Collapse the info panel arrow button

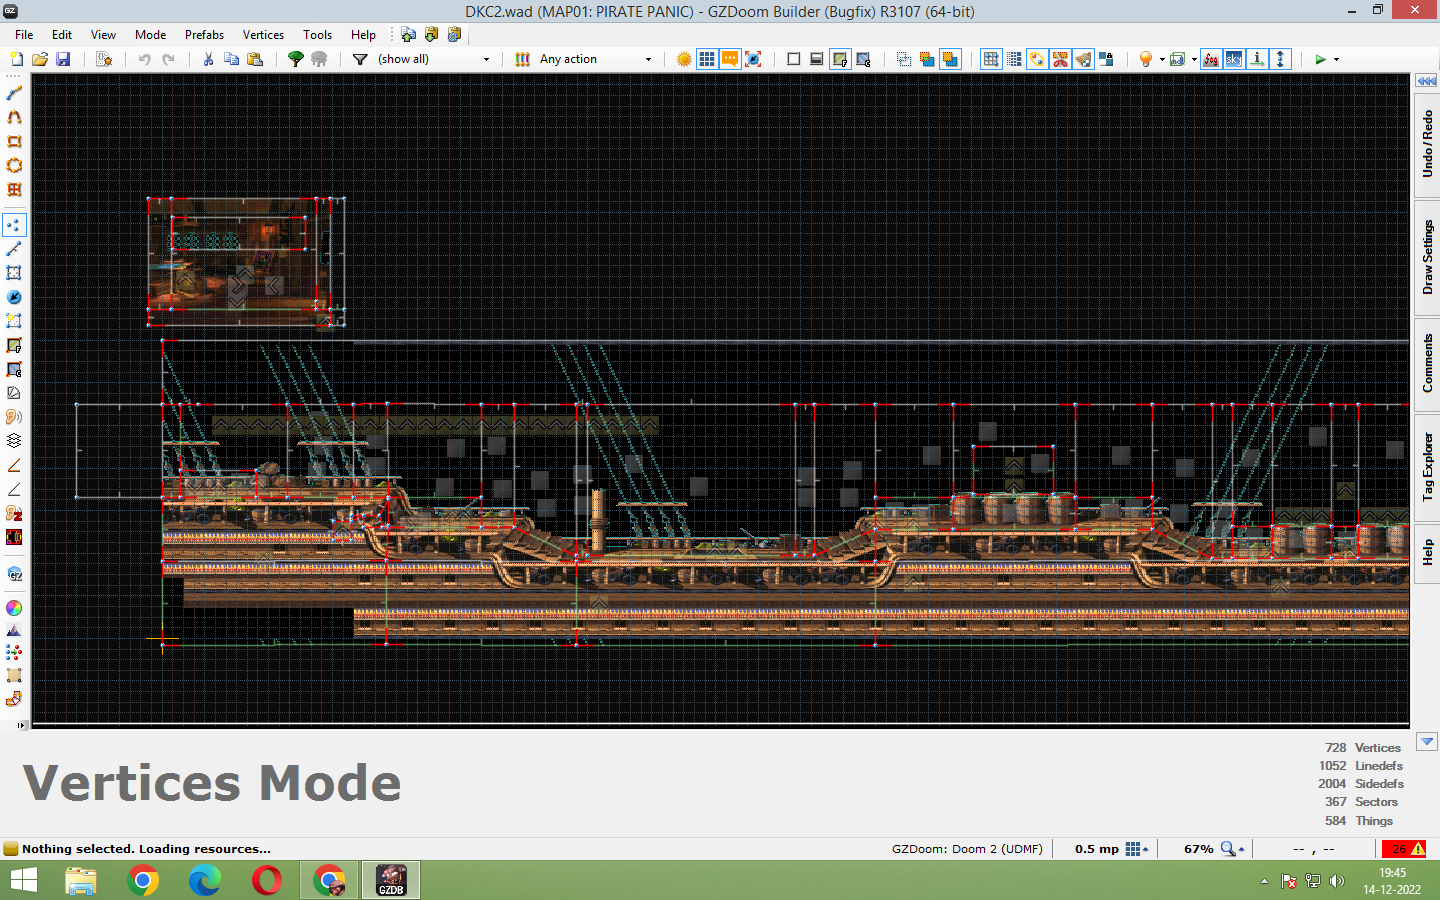point(1427,742)
